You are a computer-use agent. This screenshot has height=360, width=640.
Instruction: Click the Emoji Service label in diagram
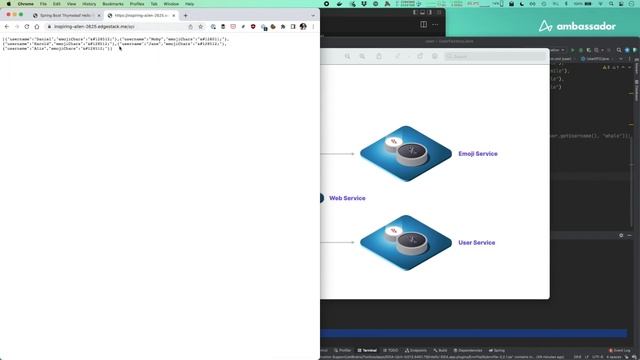click(478, 154)
